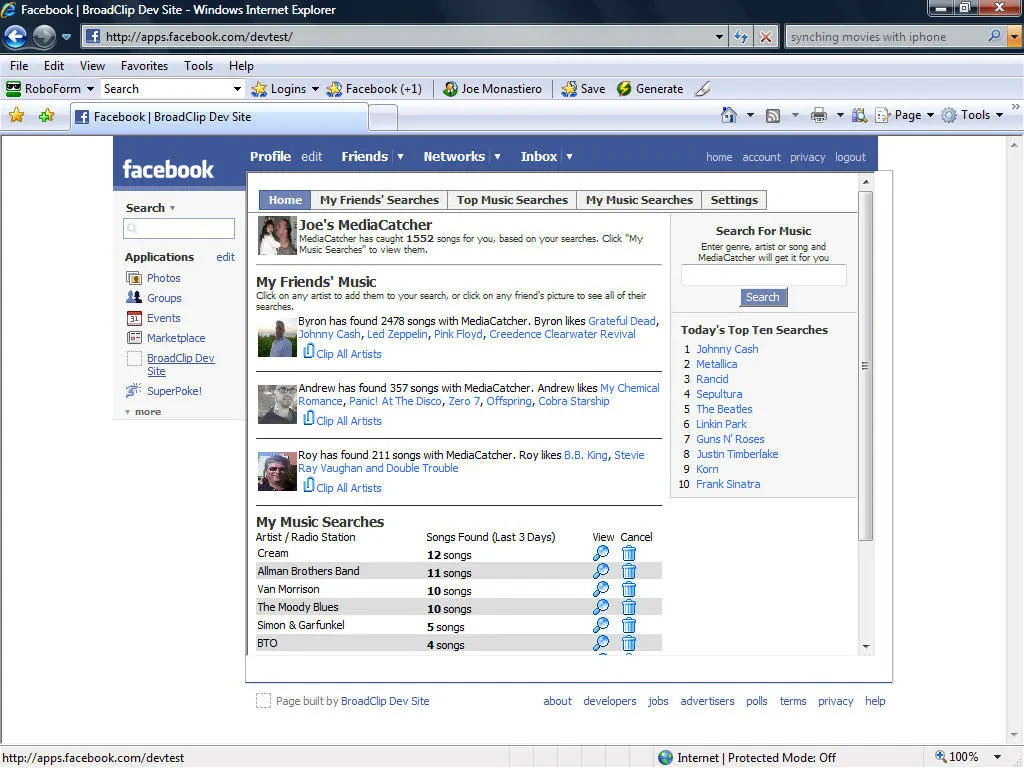Viewport: 1024px width, 768px height.
Task: Expand the RoboForm menu dropdown arrow
Action: (x=90, y=89)
